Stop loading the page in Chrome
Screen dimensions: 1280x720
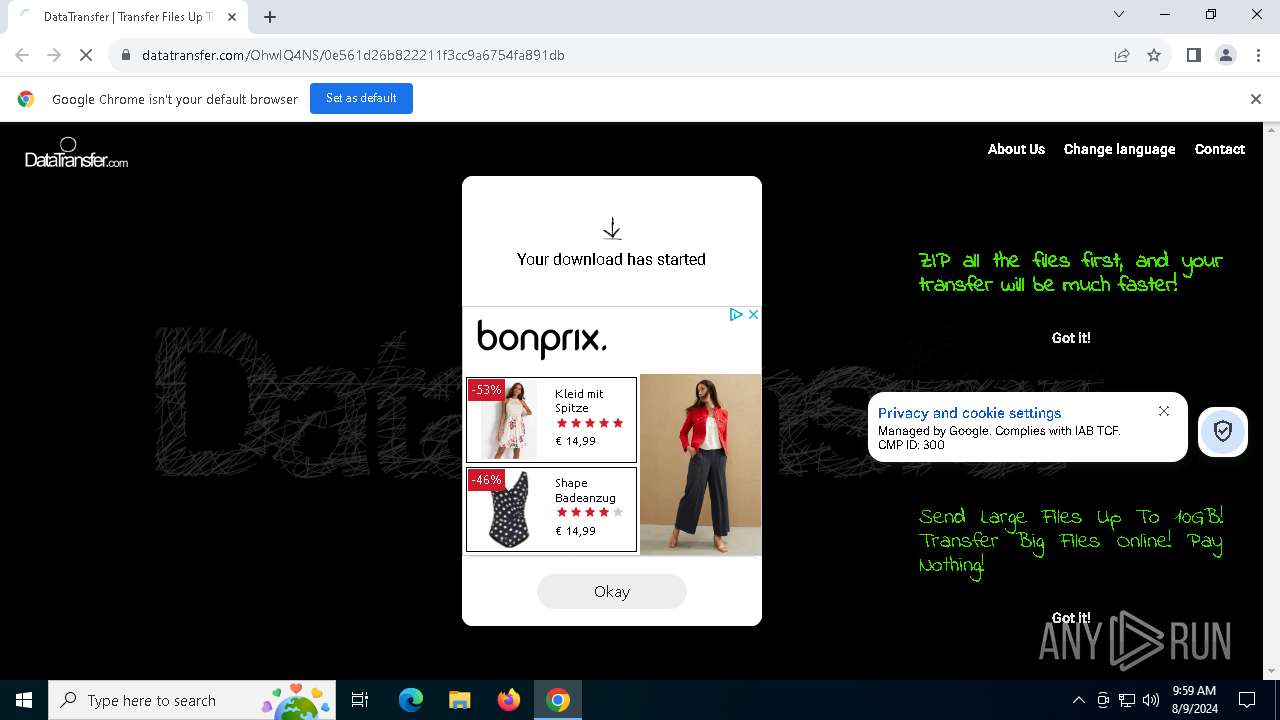coord(86,55)
